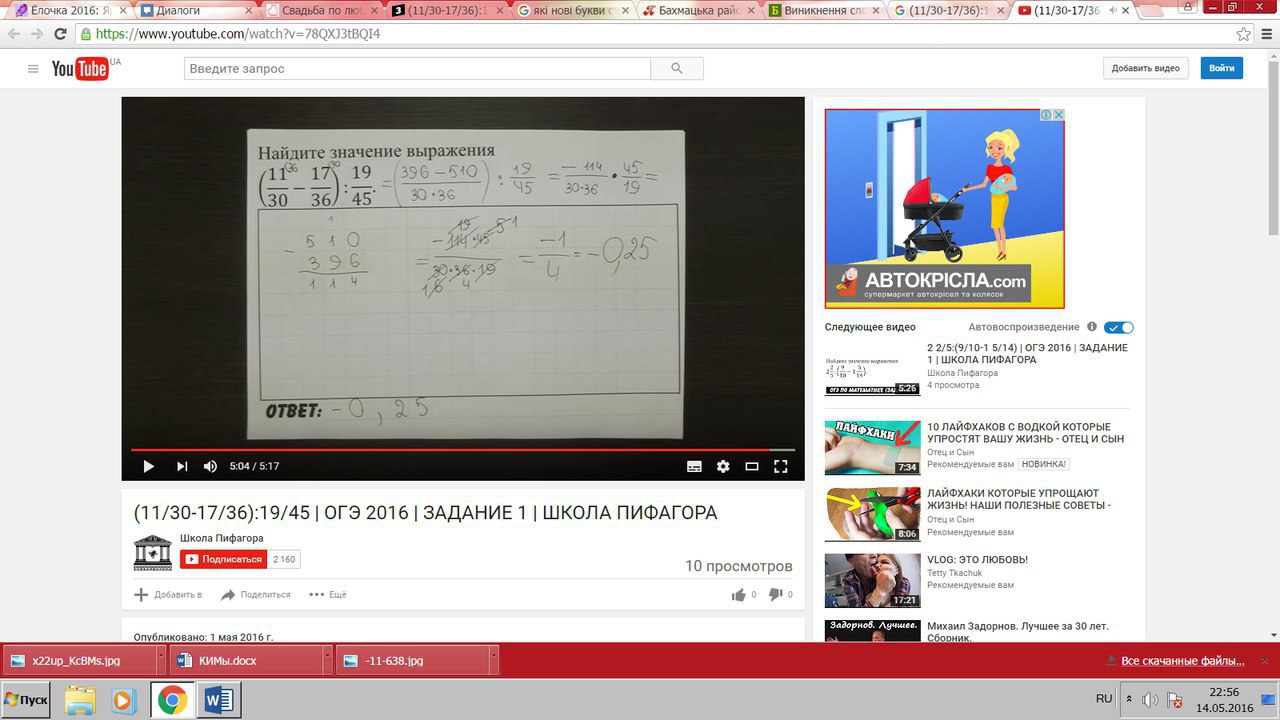
Task: Like the video with thumbs up
Action: coord(739,594)
